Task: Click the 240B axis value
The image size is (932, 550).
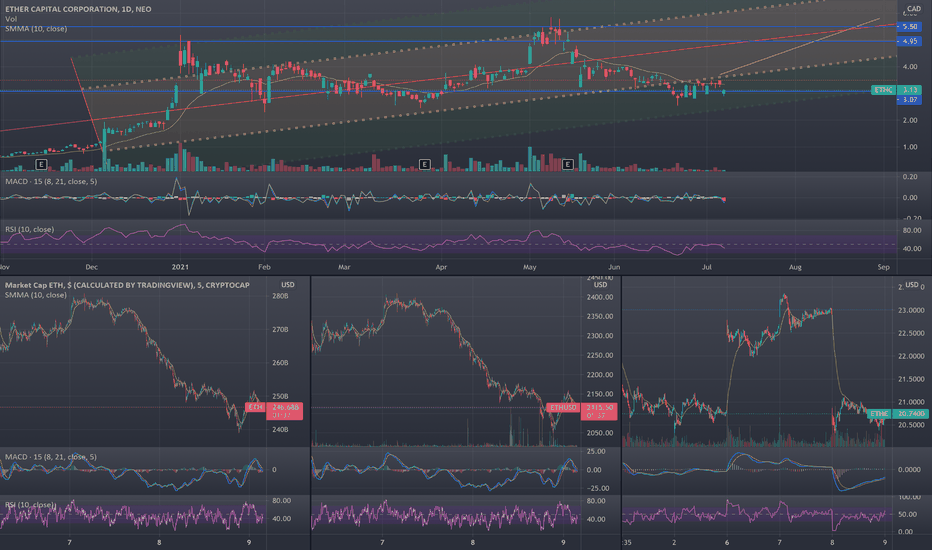Action: point(280,429)
